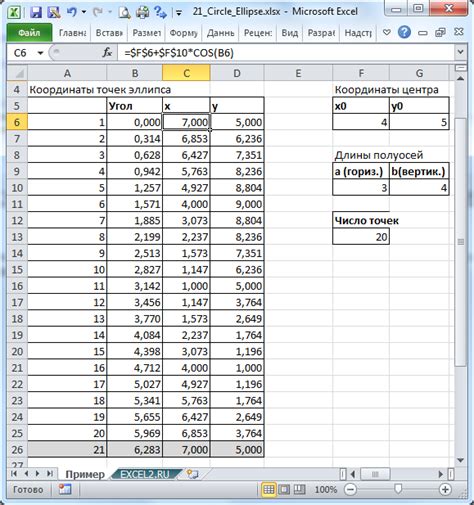
Task: Click the Save As icon with pencil
Action: coord(53,12)
